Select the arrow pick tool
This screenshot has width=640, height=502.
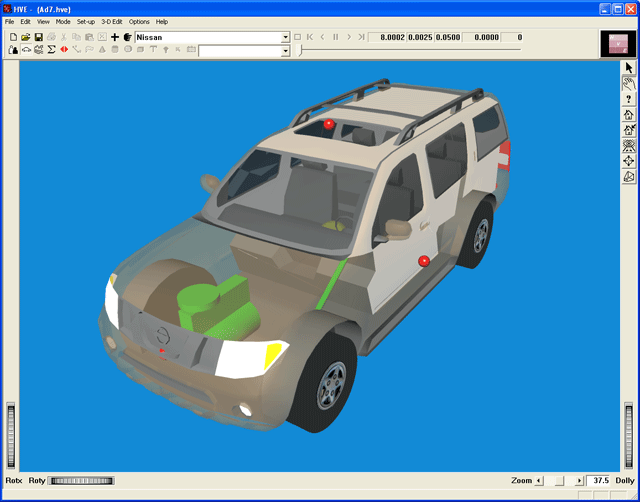pyautogui.click(x=629, y=68)
